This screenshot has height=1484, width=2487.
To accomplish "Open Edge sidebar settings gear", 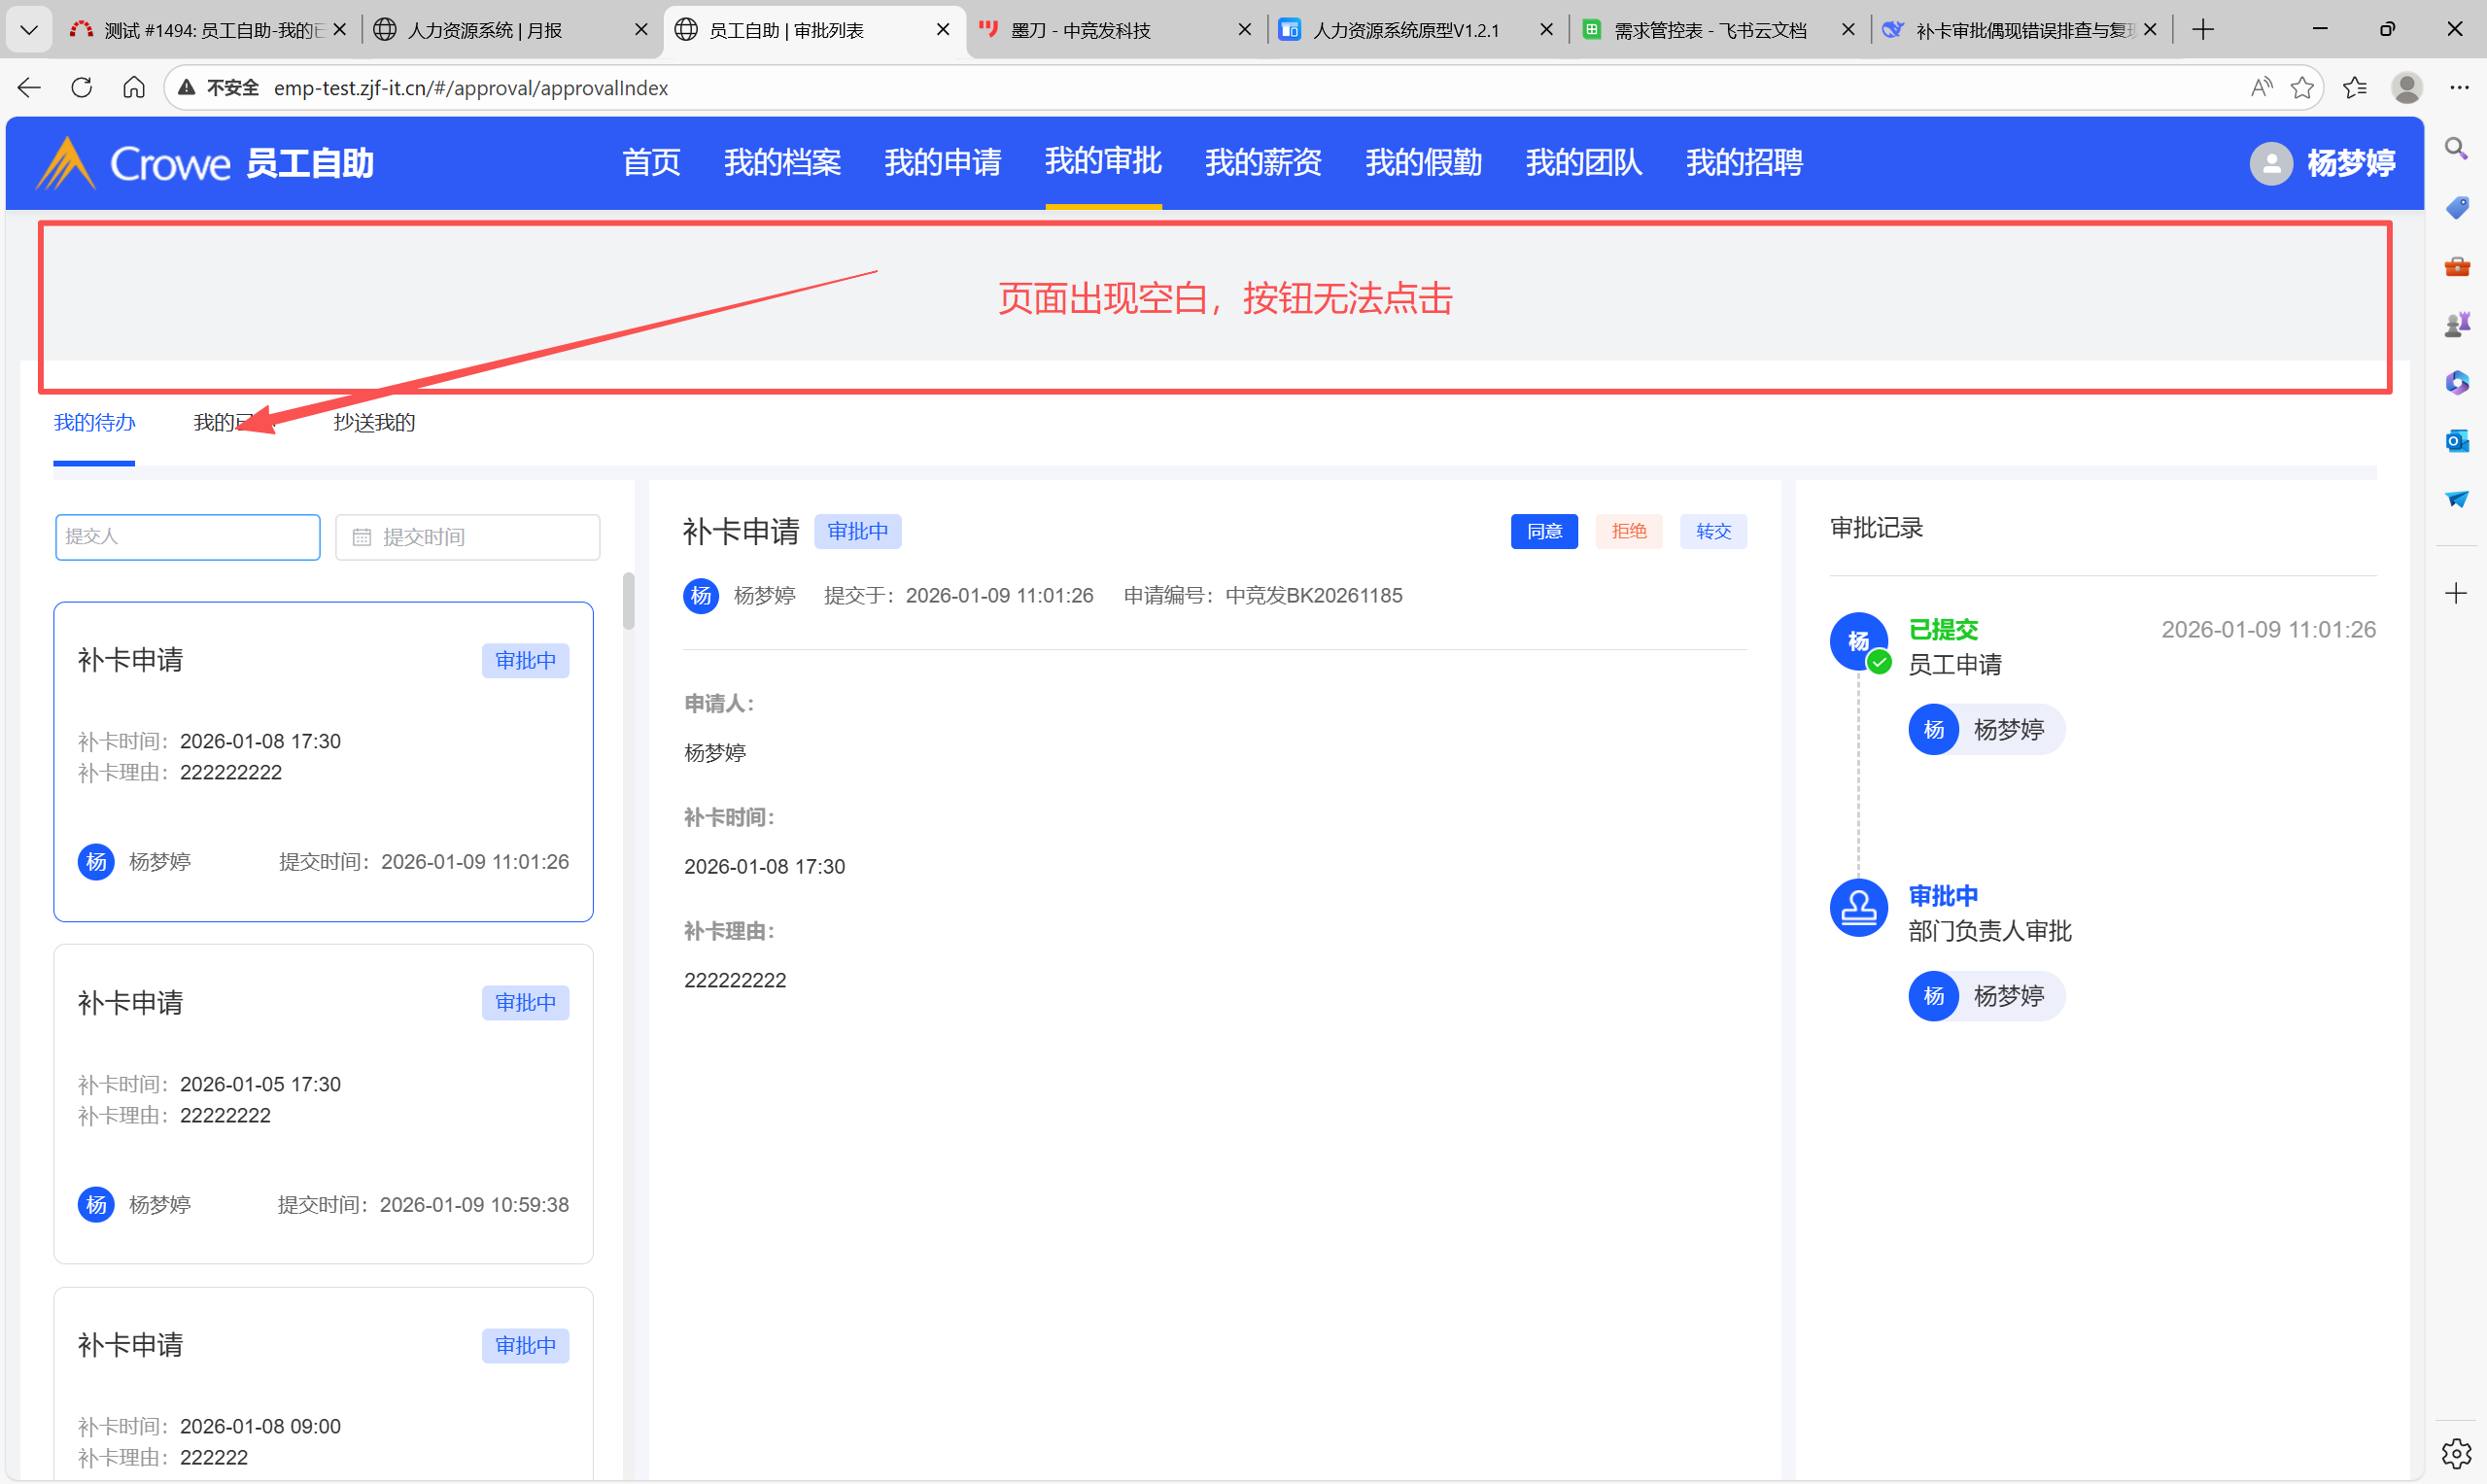I will click(2456, 1453).
